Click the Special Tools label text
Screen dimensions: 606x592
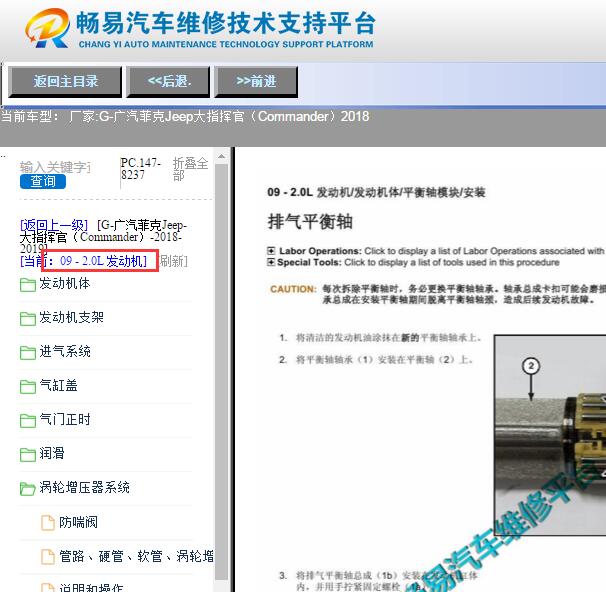[309, 262]
